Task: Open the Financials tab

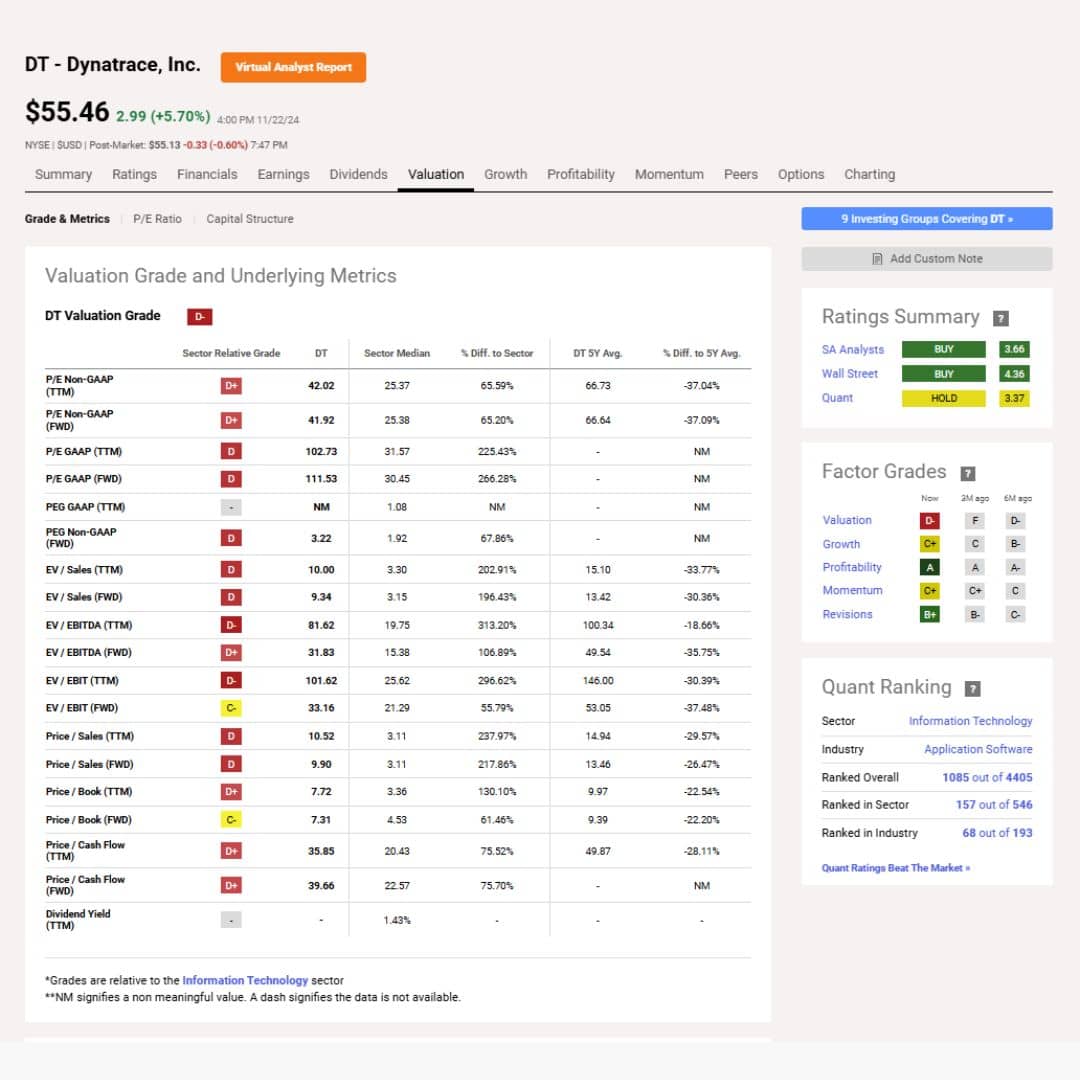Action: [207, 174]
